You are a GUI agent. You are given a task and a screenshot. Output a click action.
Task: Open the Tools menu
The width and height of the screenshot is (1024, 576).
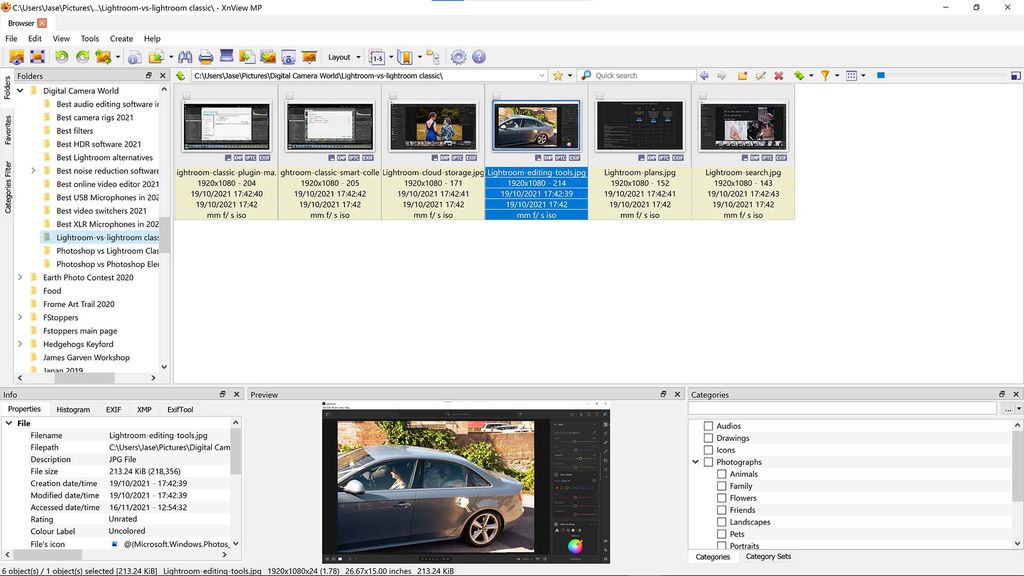(89, 38)
